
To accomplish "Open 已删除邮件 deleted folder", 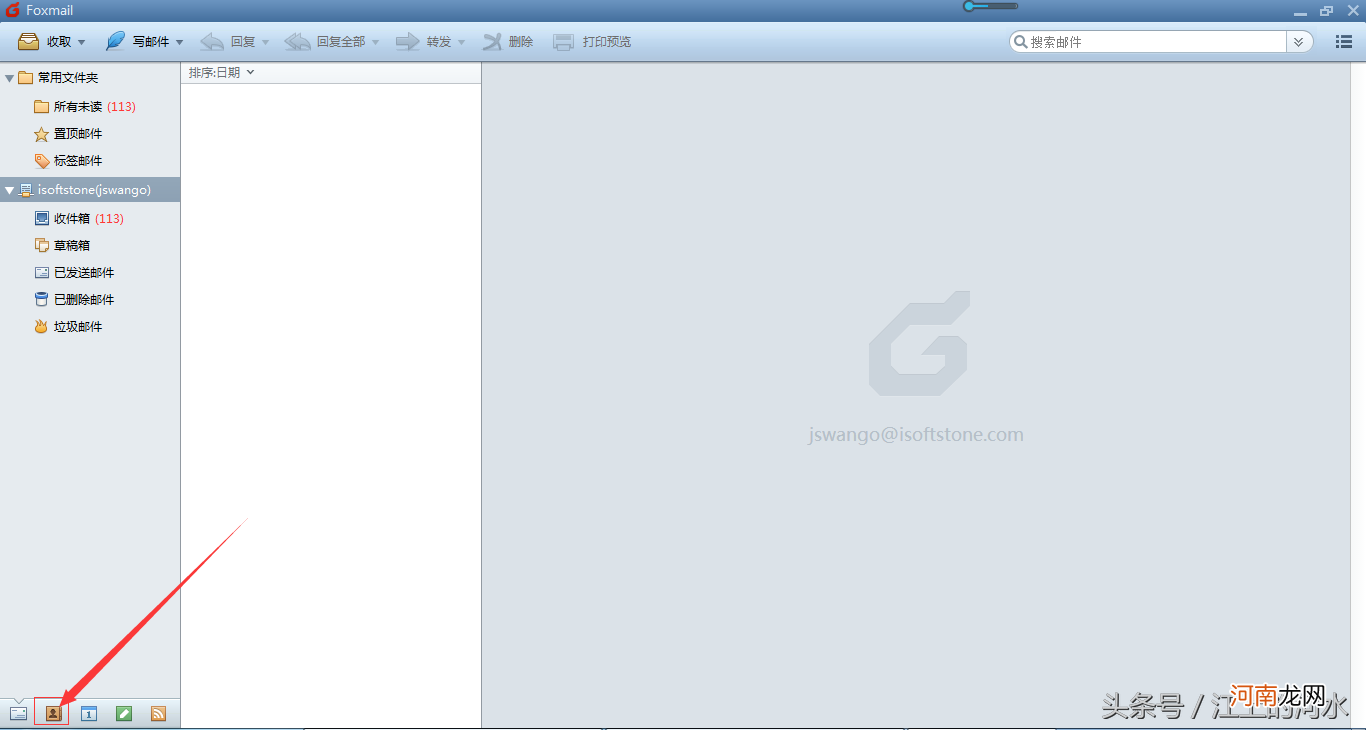I will [74, 300].
